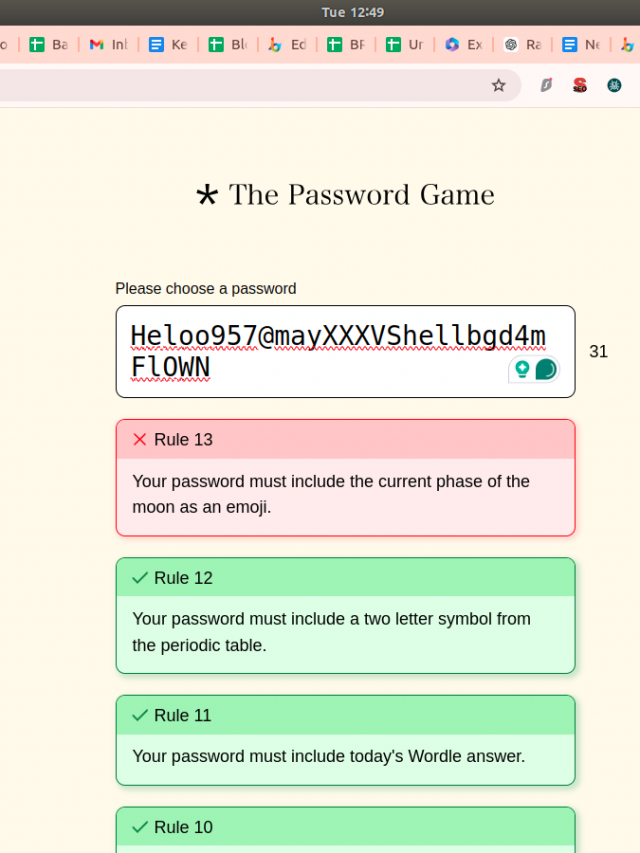Click the feather pen extension icon
640x853 pixels.
546,85
